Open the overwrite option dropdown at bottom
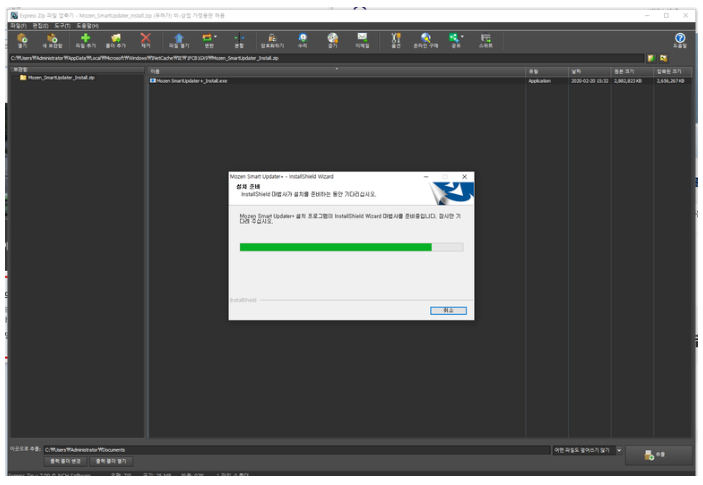 click(x=619, y=450)
